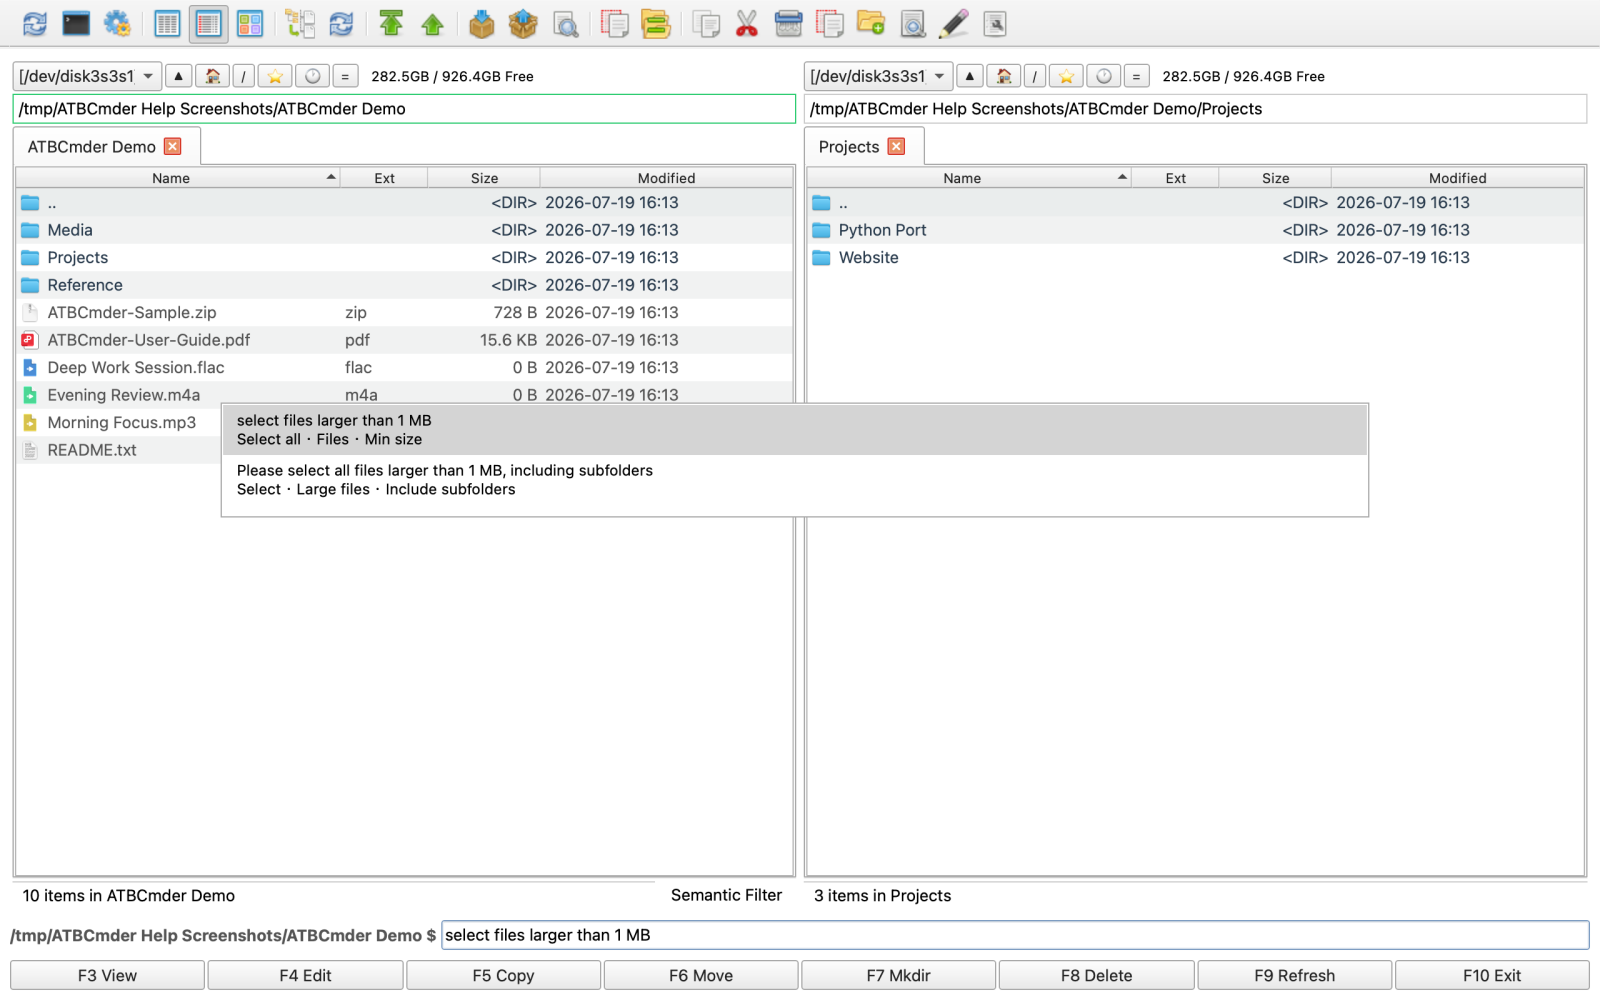The width and height of the screenshot is (1600, 1000).
Task: Open properties via the wrench toolbar icon
Action: (x=995, y=24)
